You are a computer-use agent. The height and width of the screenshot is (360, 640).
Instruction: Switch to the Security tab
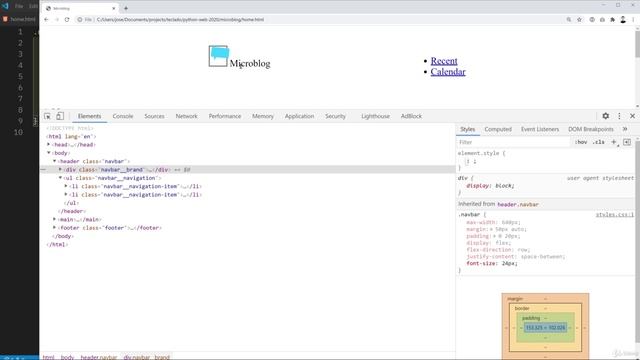click(336, 116)
